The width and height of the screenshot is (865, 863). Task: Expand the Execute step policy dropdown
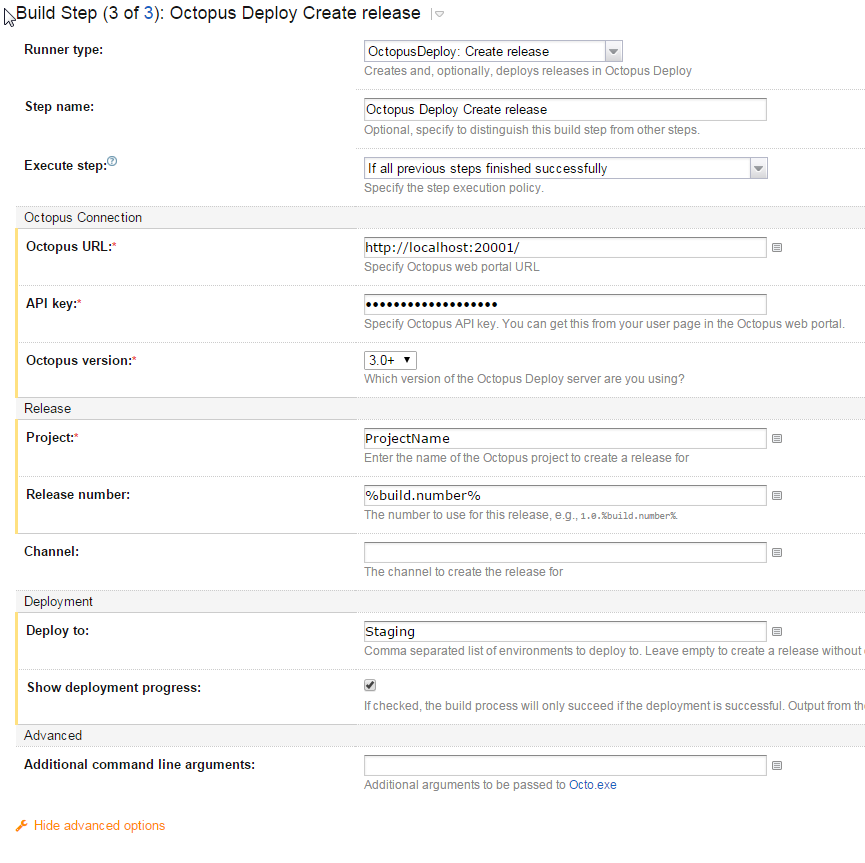565,168
